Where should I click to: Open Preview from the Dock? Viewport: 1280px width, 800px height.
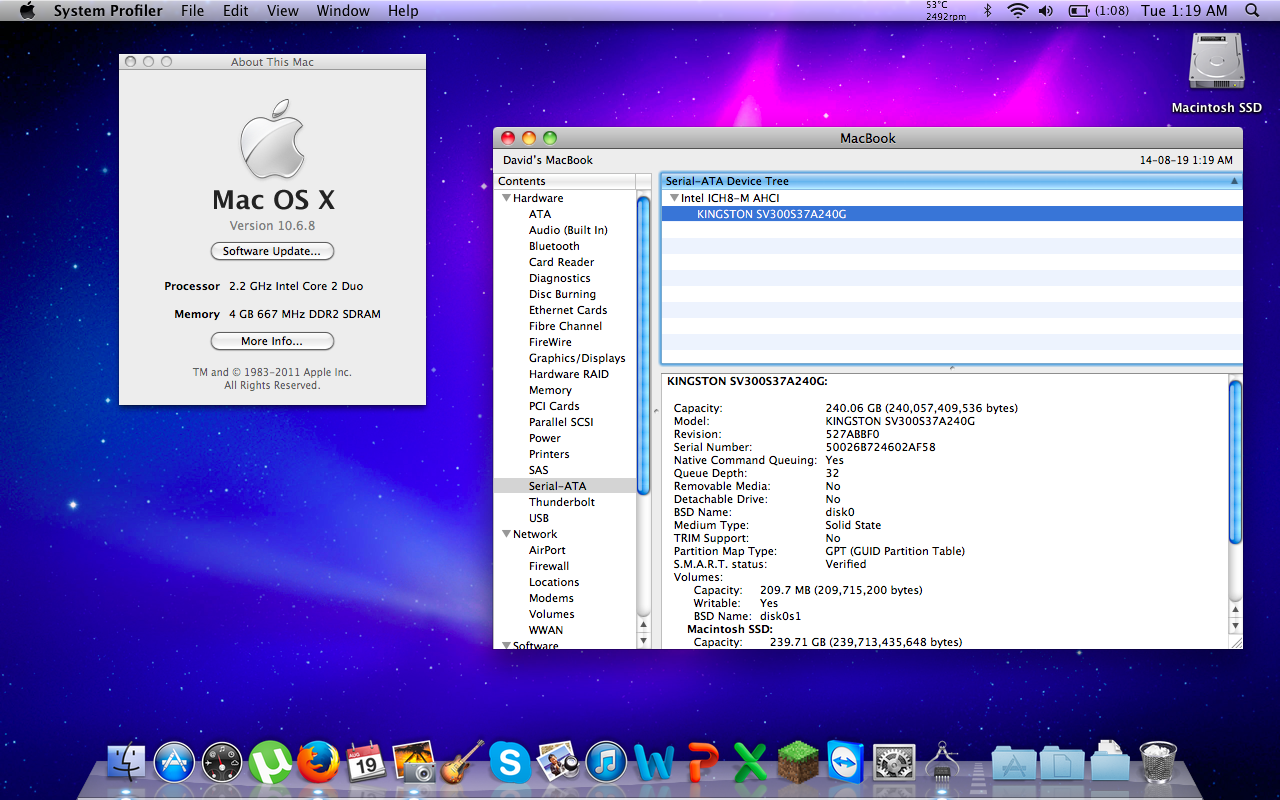558,762
